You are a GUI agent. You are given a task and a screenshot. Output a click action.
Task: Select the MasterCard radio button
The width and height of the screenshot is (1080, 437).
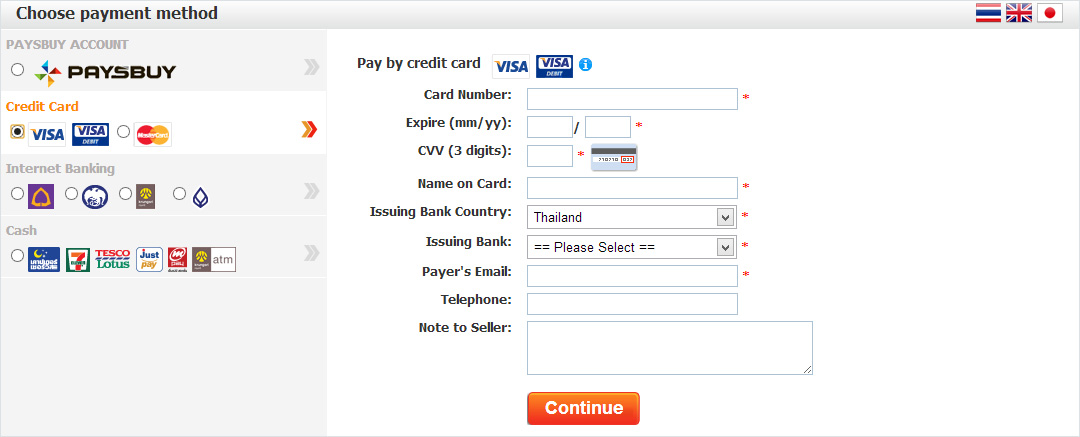123,131
